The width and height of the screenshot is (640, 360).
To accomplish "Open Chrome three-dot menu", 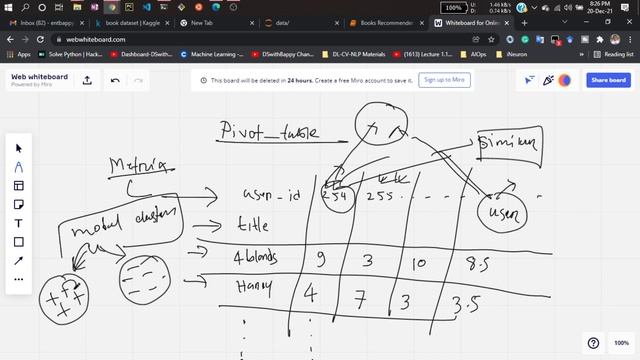I will point(631,40).
